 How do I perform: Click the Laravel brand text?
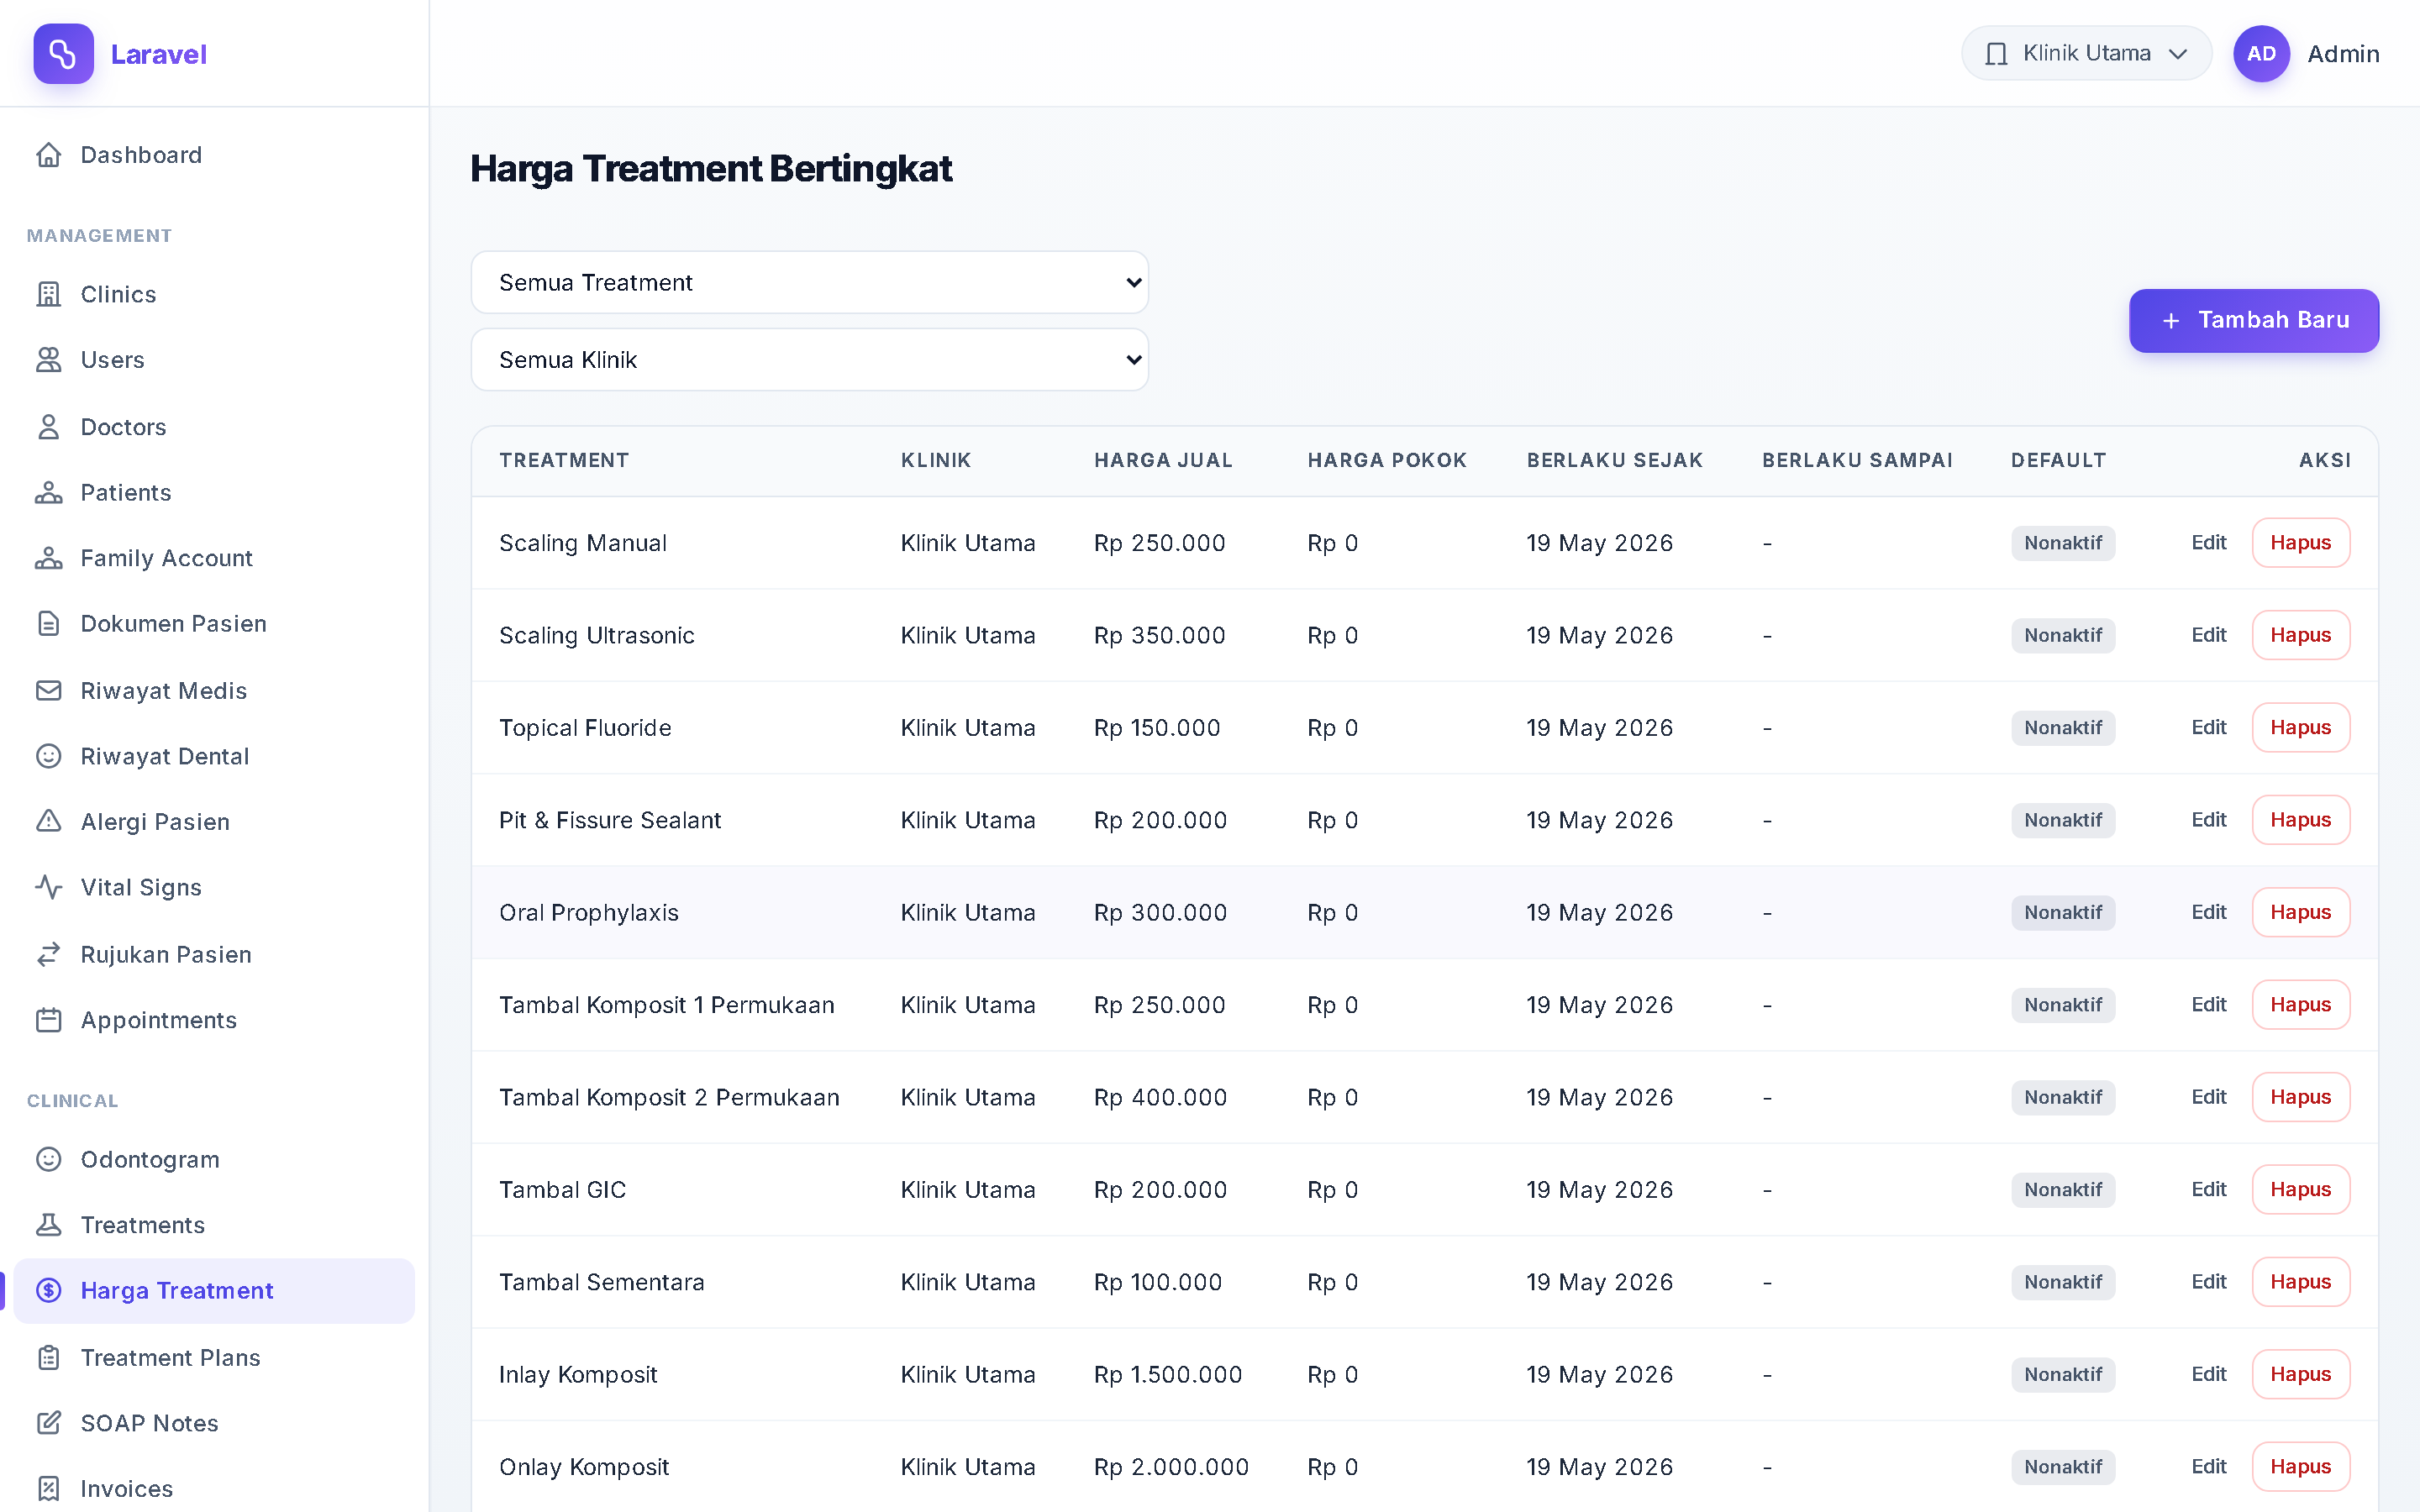(x=158, y=54)
